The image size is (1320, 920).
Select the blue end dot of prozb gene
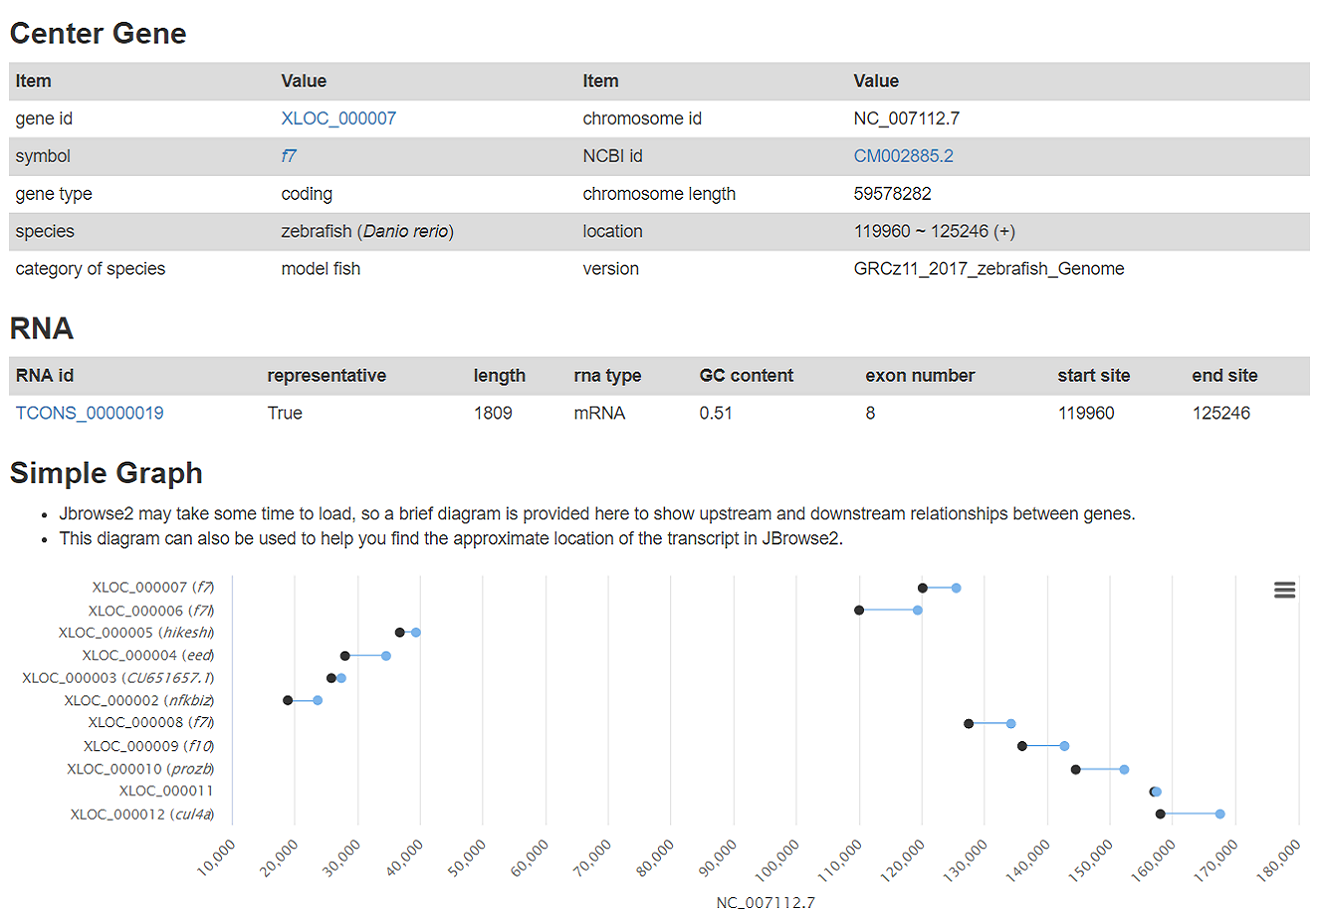click(x=1124, y=769)
